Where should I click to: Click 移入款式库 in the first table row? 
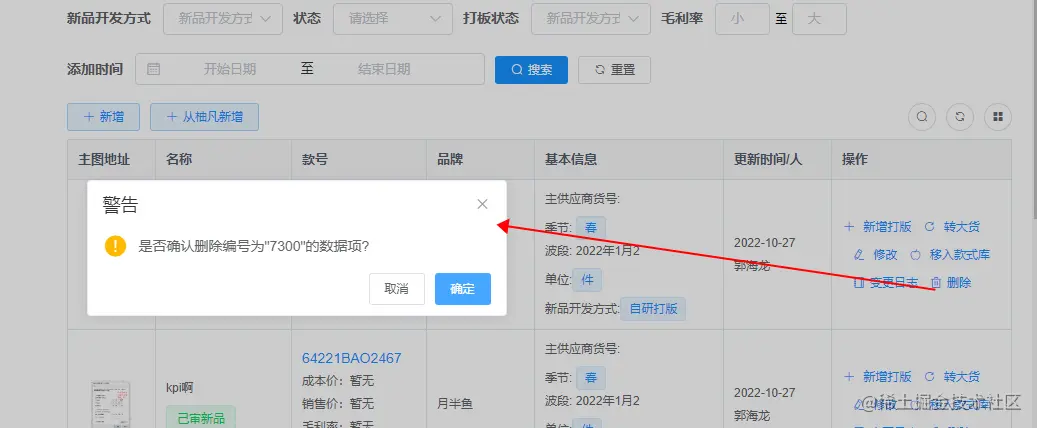[950, 255]
